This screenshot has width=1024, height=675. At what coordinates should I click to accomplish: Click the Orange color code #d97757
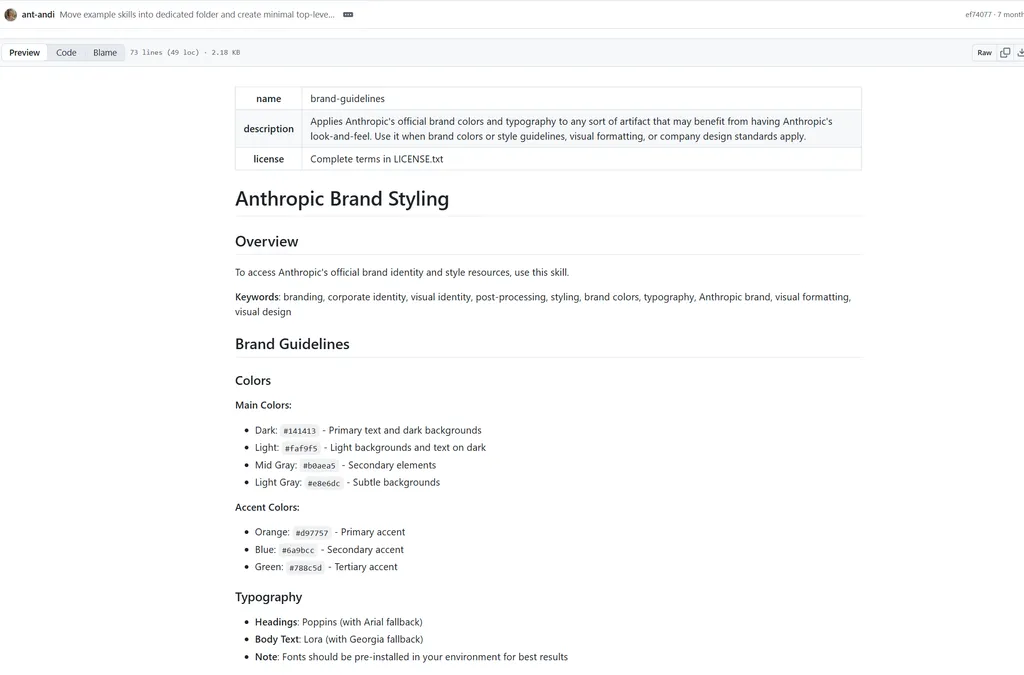coord(312,533)
